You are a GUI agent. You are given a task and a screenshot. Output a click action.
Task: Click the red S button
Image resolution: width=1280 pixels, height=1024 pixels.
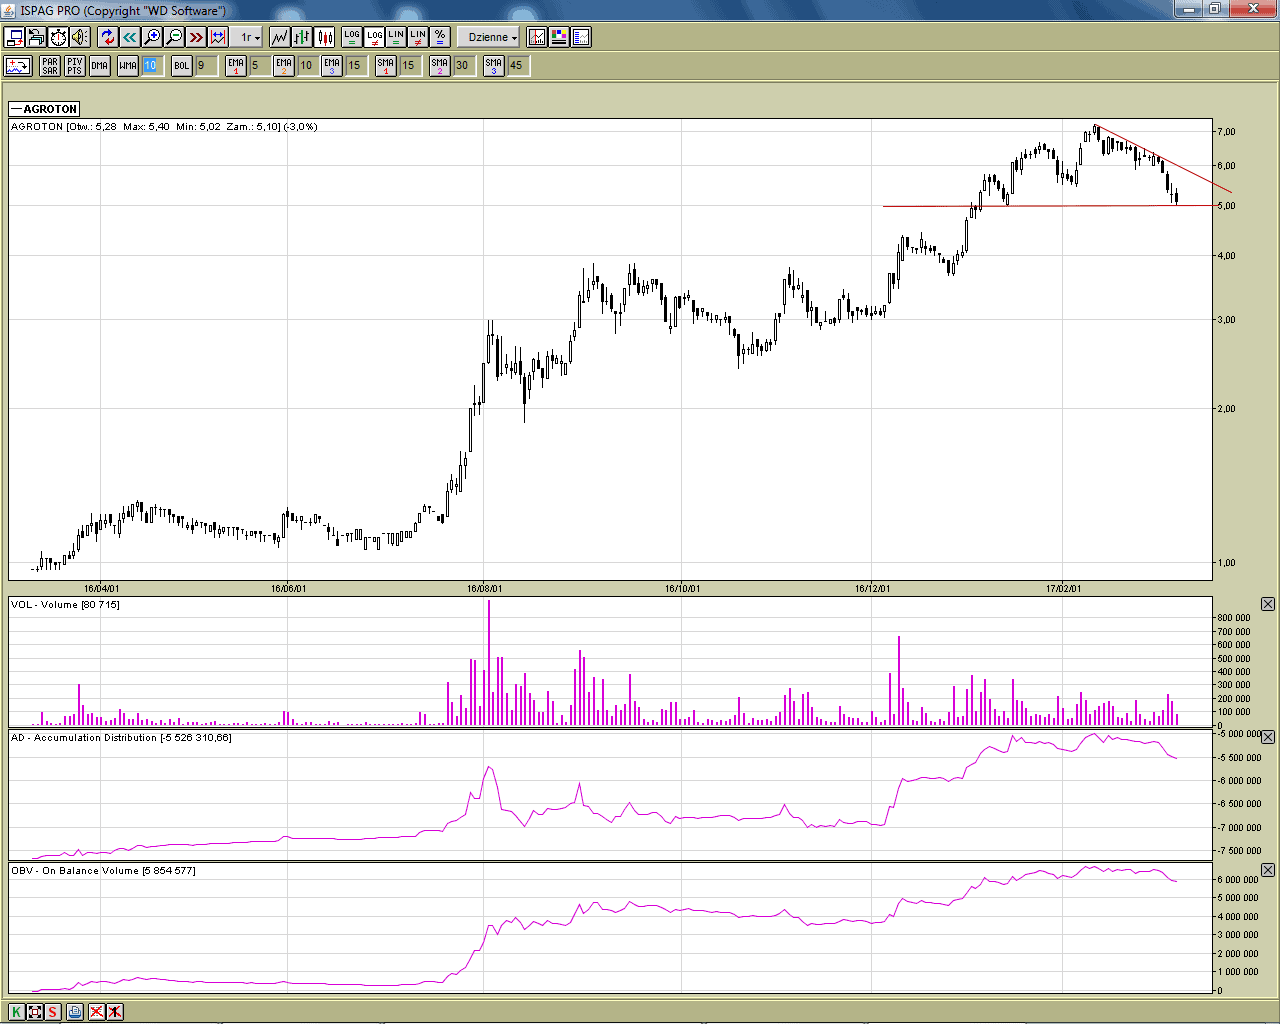(x=53, y=1011)
